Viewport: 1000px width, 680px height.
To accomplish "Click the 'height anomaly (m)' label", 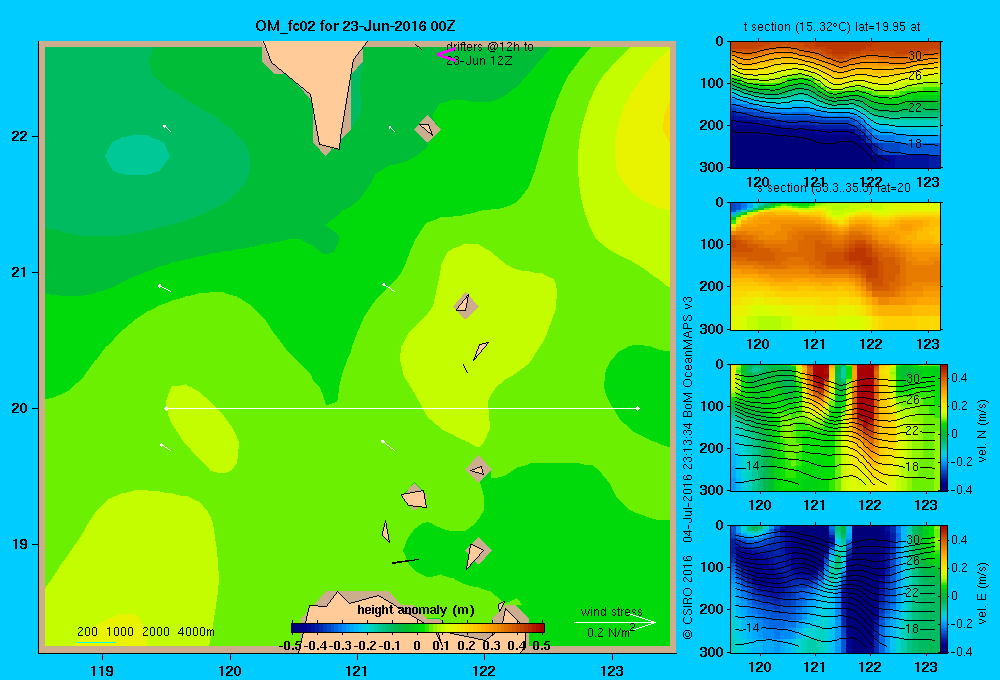I will pyautogui.click(x=416, y=610).
